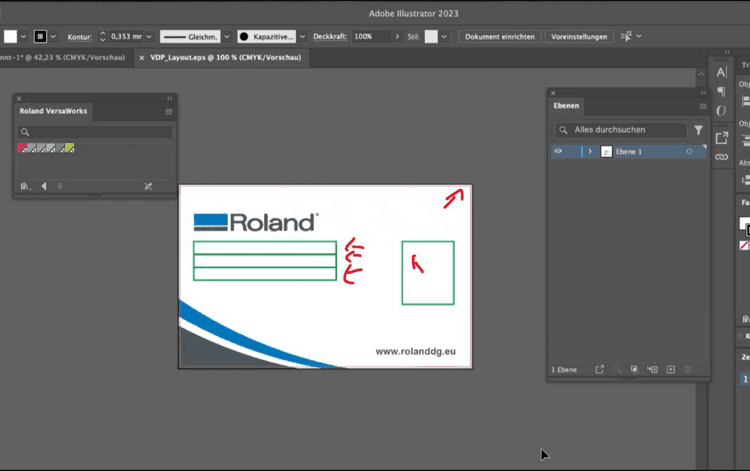
Task: Open the Paragraph panel icon in the dock
Action: coord(722,91)
